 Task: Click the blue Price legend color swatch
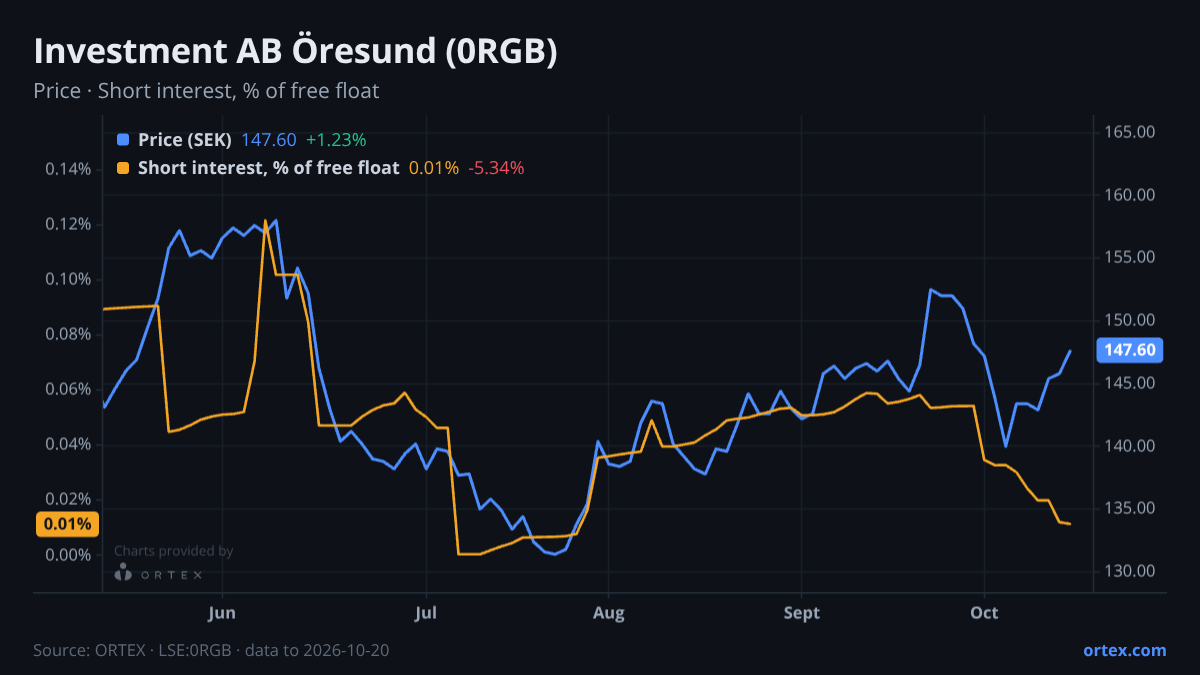pos(123,140)
